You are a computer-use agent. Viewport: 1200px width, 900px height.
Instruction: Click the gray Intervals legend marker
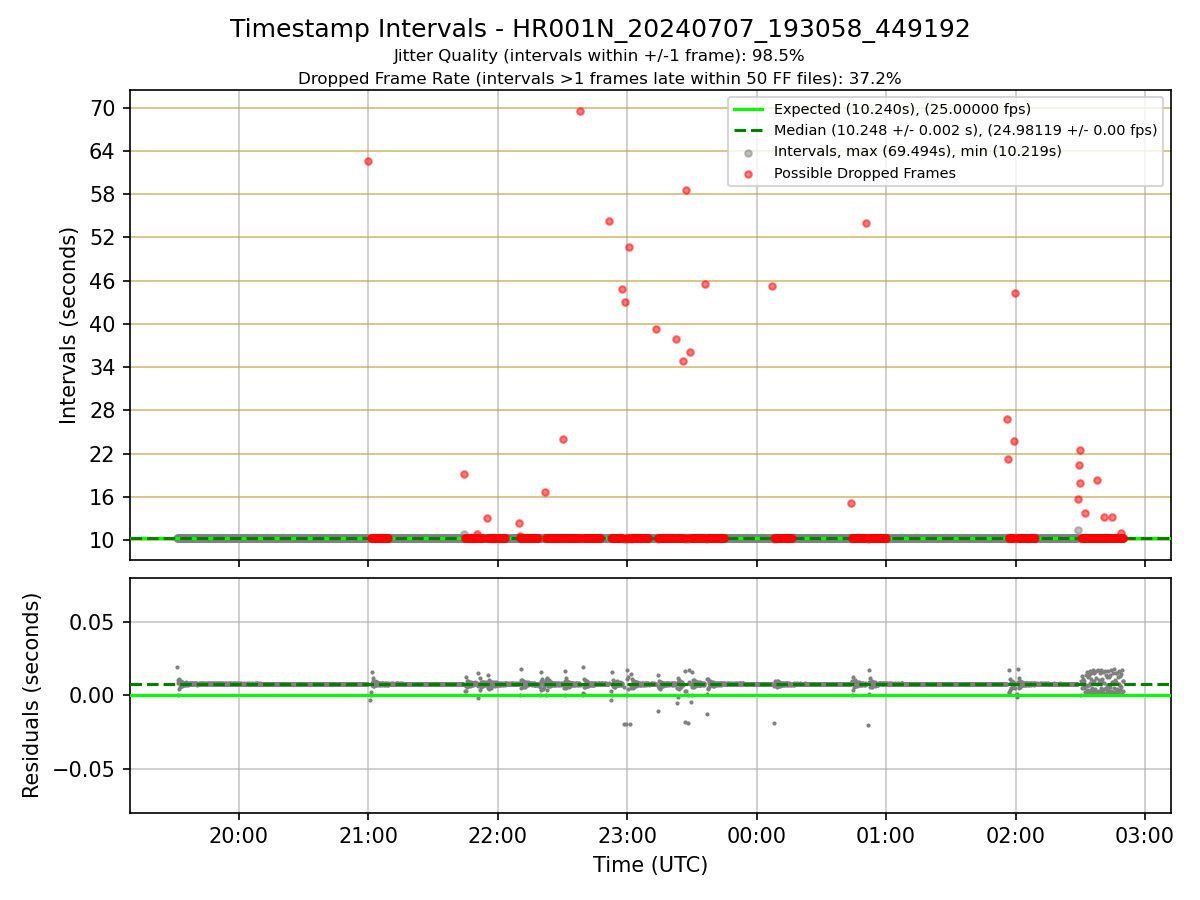click(x=748, y=152)
